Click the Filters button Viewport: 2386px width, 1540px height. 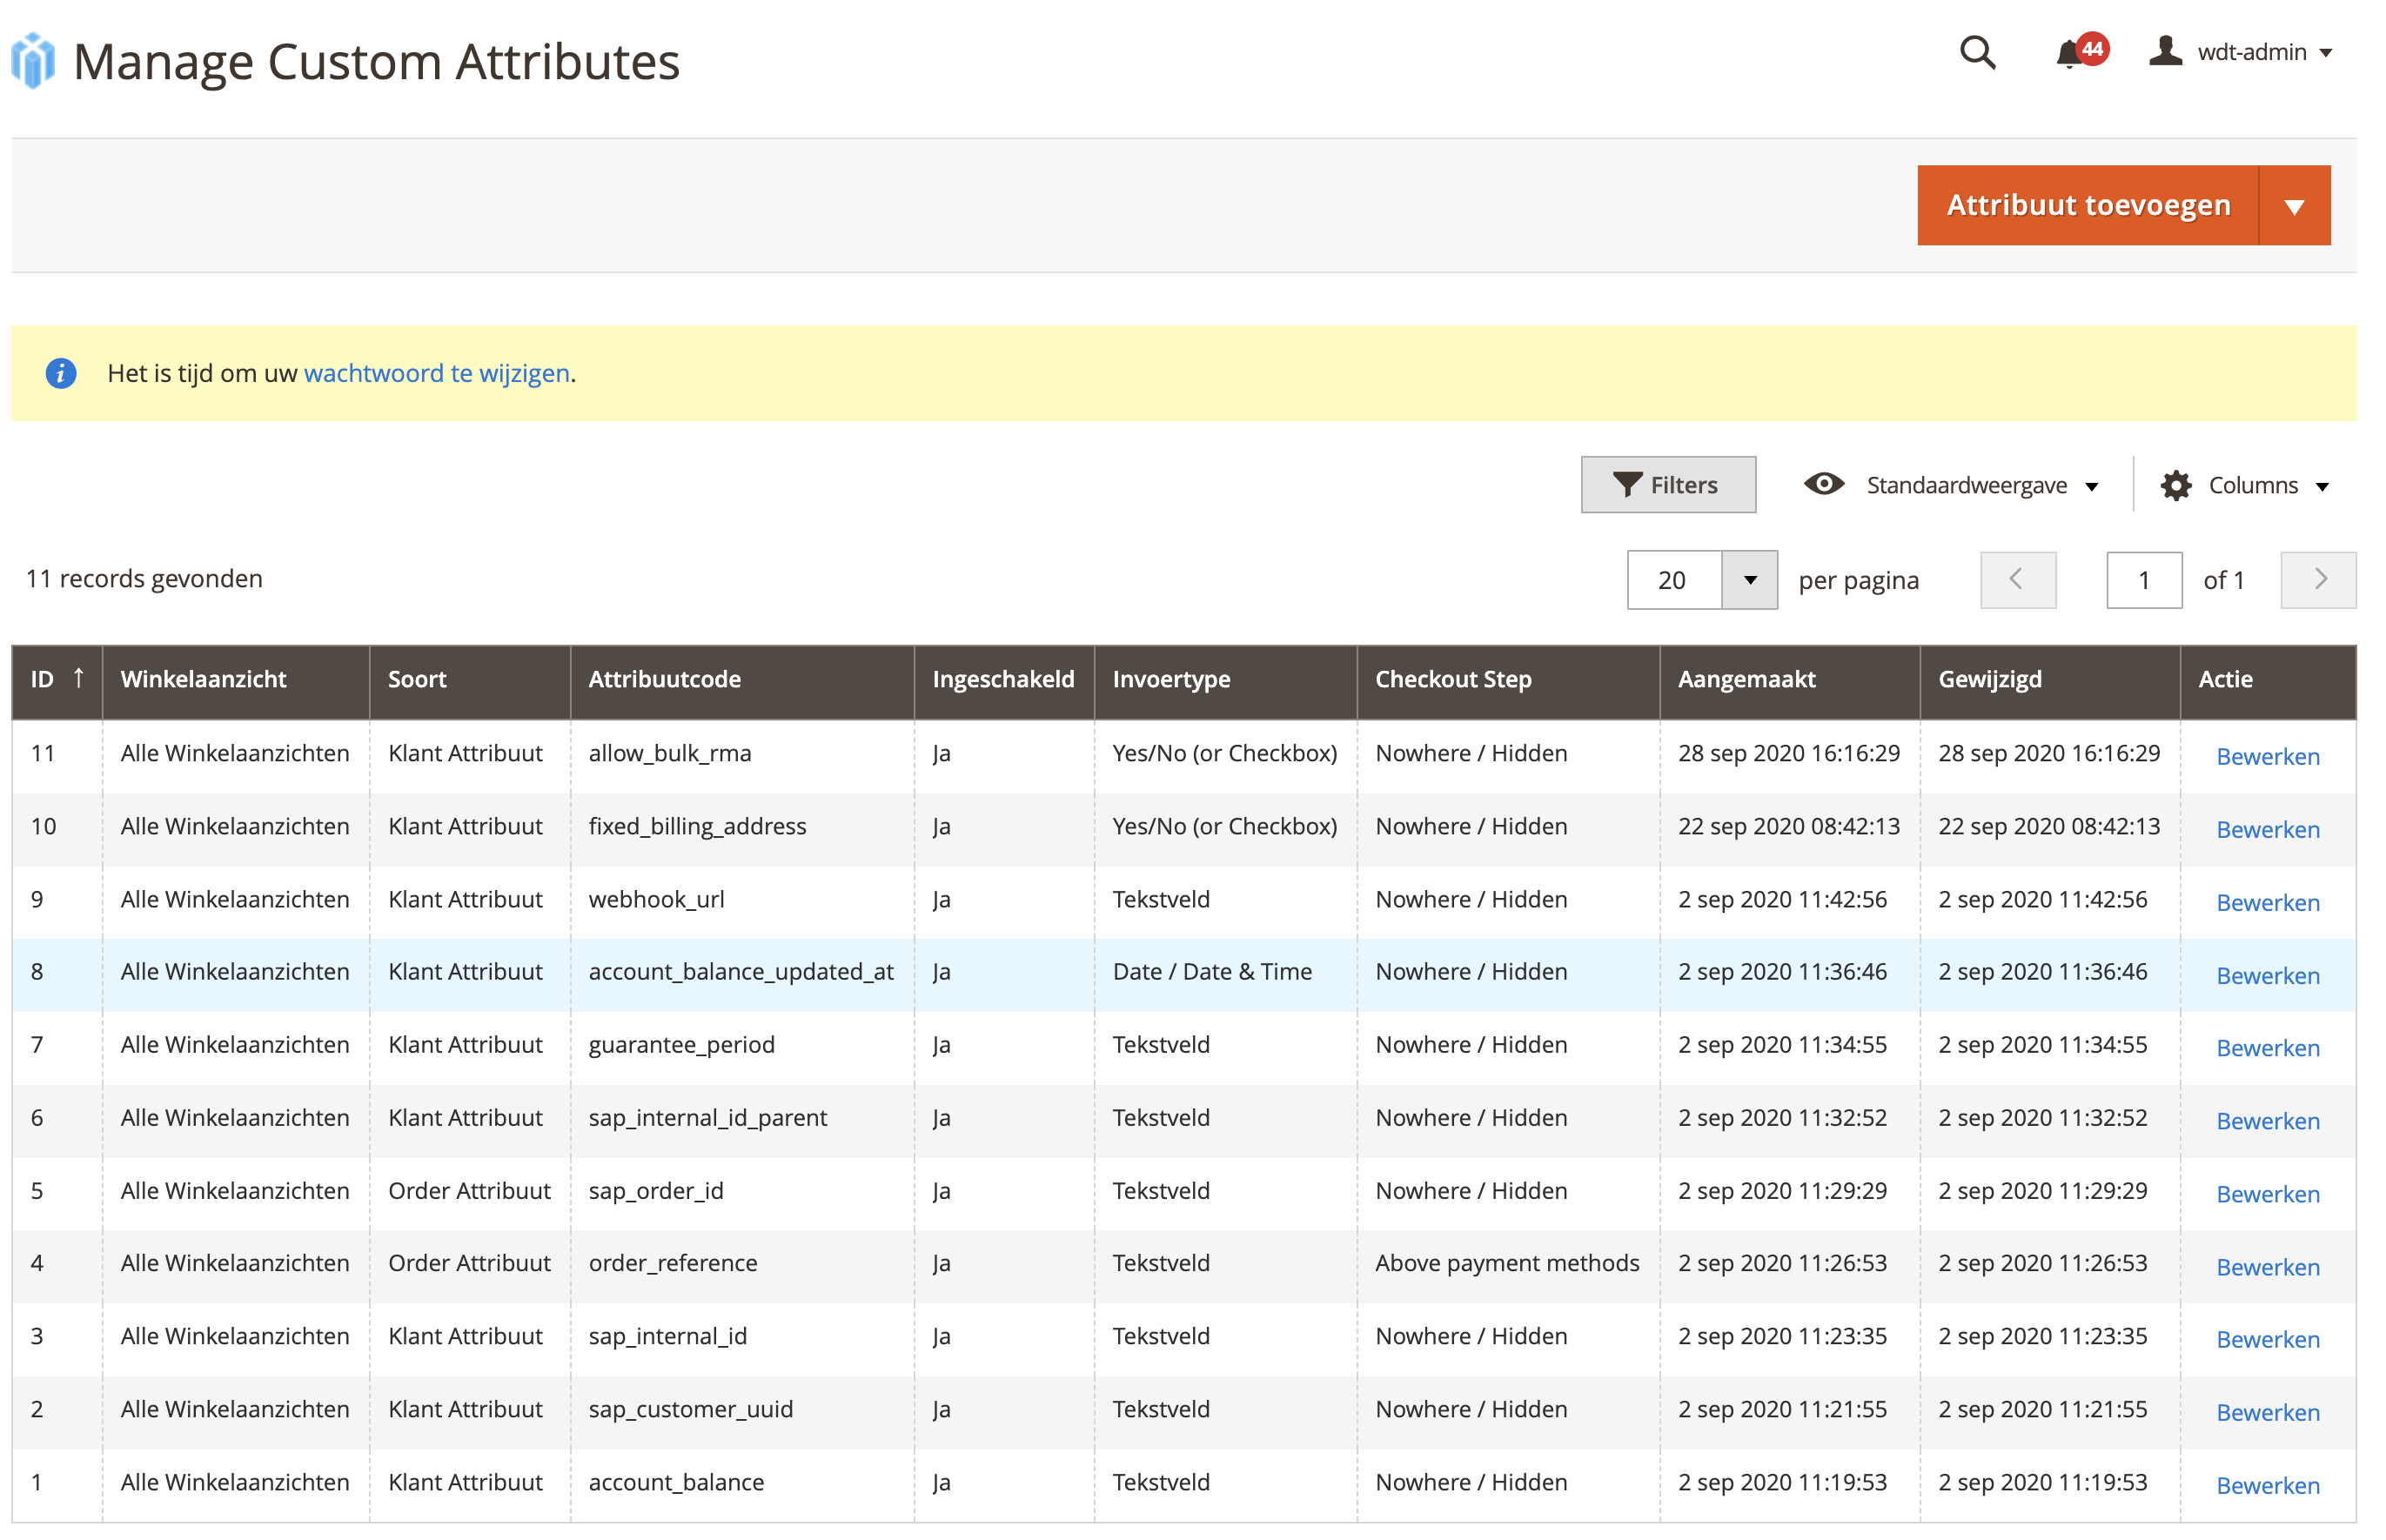click(x=1667, y=486)
